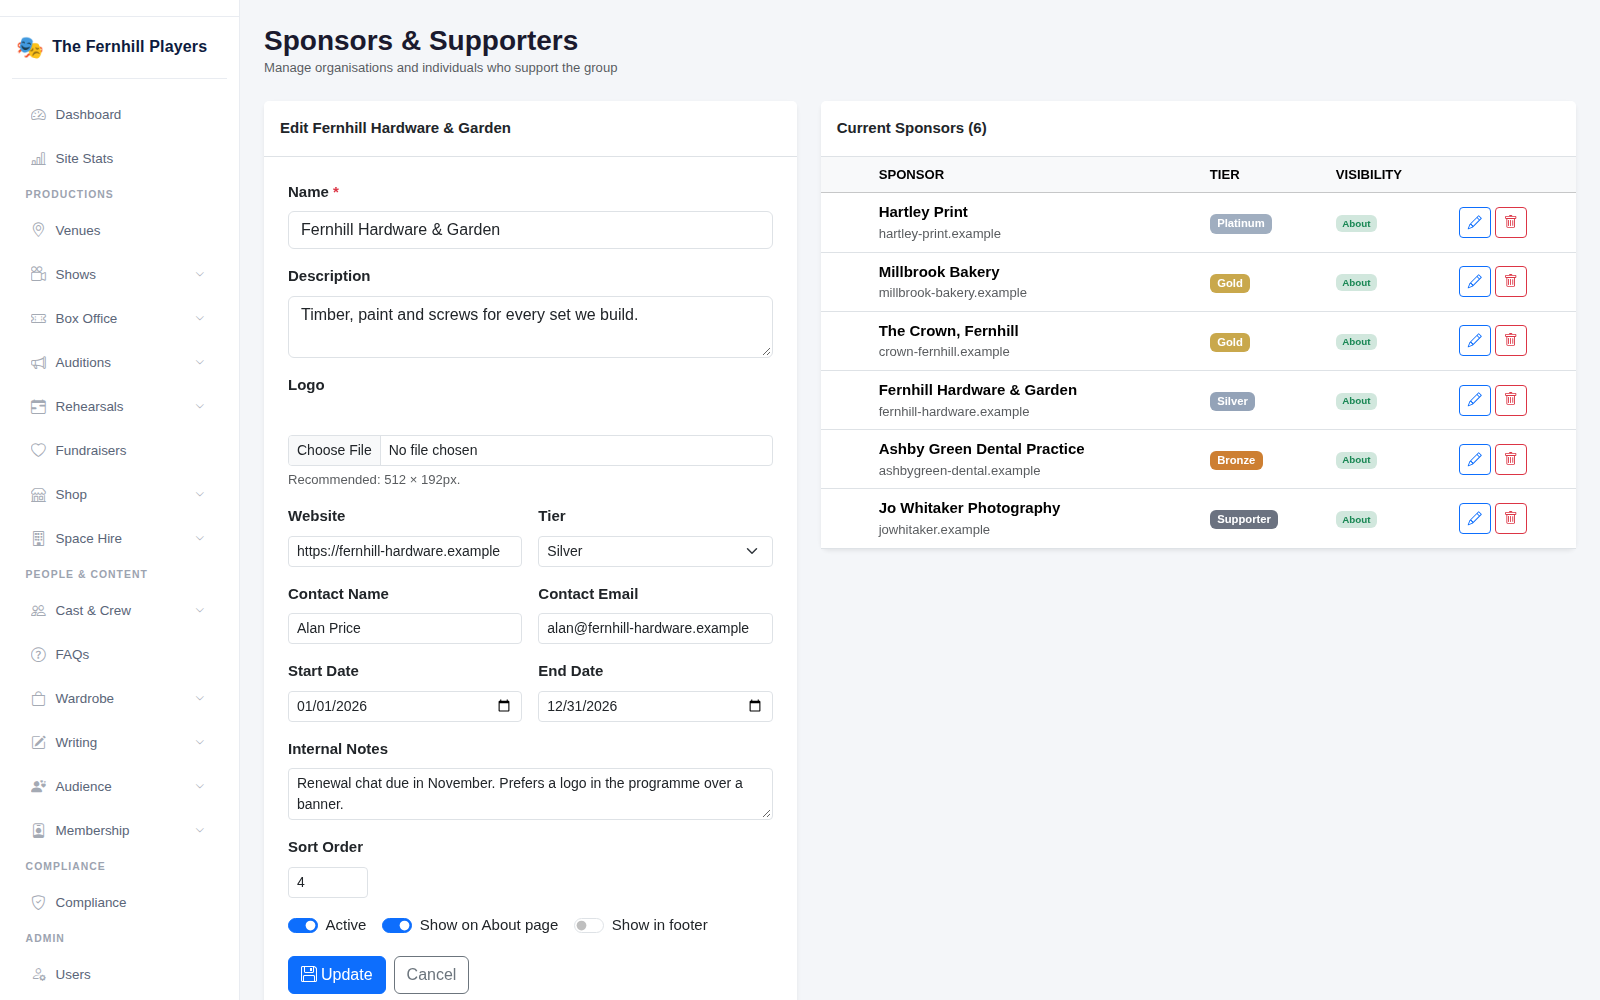This screenshot has width=1600, height=1000.
Task: Expand the Wardrobe submenu
Action: click(119, 698)
